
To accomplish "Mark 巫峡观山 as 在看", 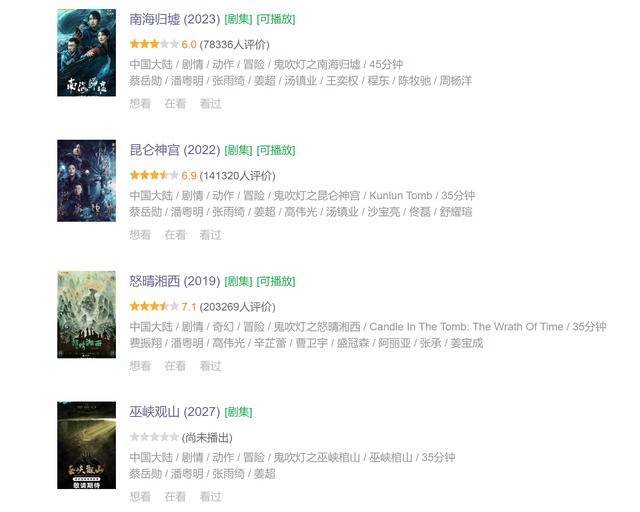I will (175, 497).
